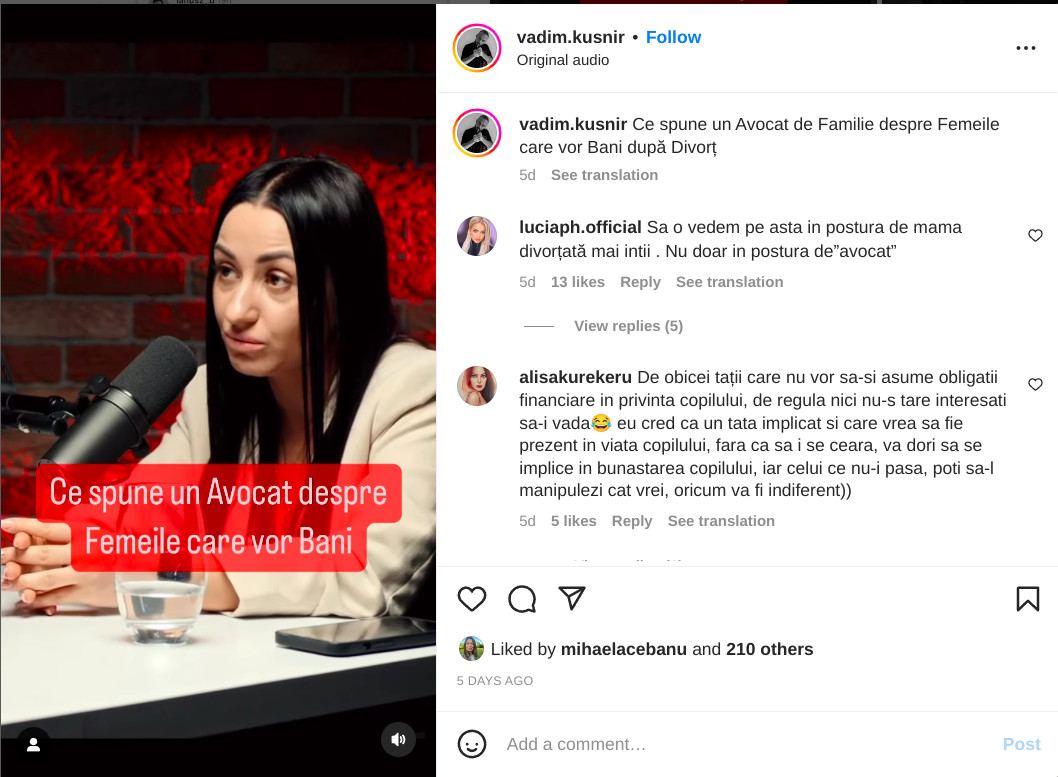Open mihaelacebanu's profile from likes
The width and height of the screenshot is (1058, 777).
[x=623, y=649]
